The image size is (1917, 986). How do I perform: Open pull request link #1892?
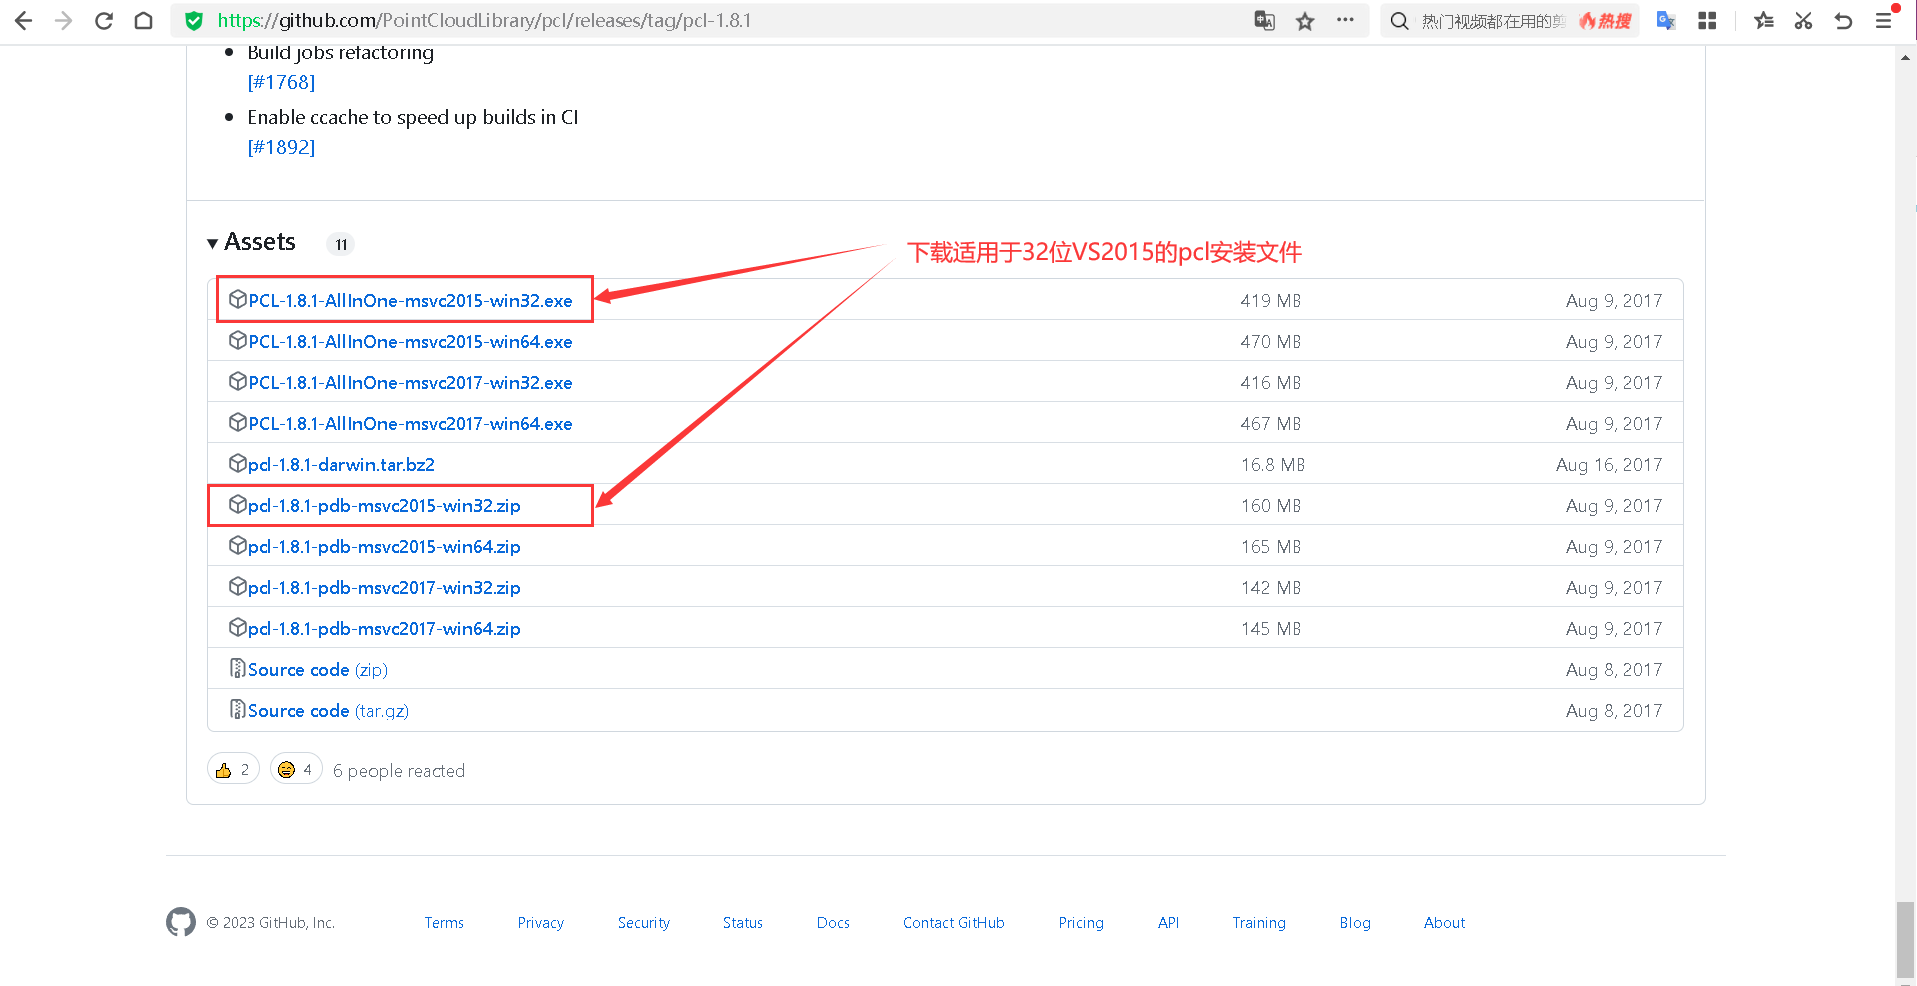281,147
